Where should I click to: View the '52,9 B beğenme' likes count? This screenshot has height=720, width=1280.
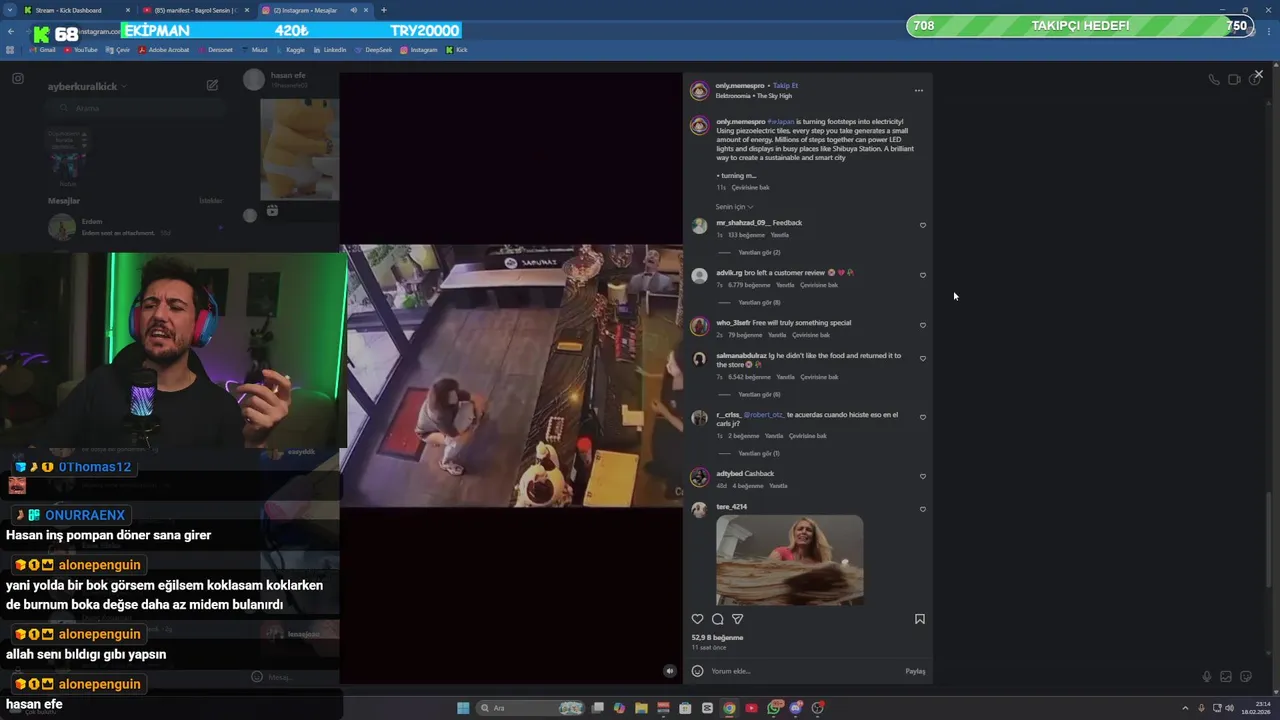(x=717, y=637)
